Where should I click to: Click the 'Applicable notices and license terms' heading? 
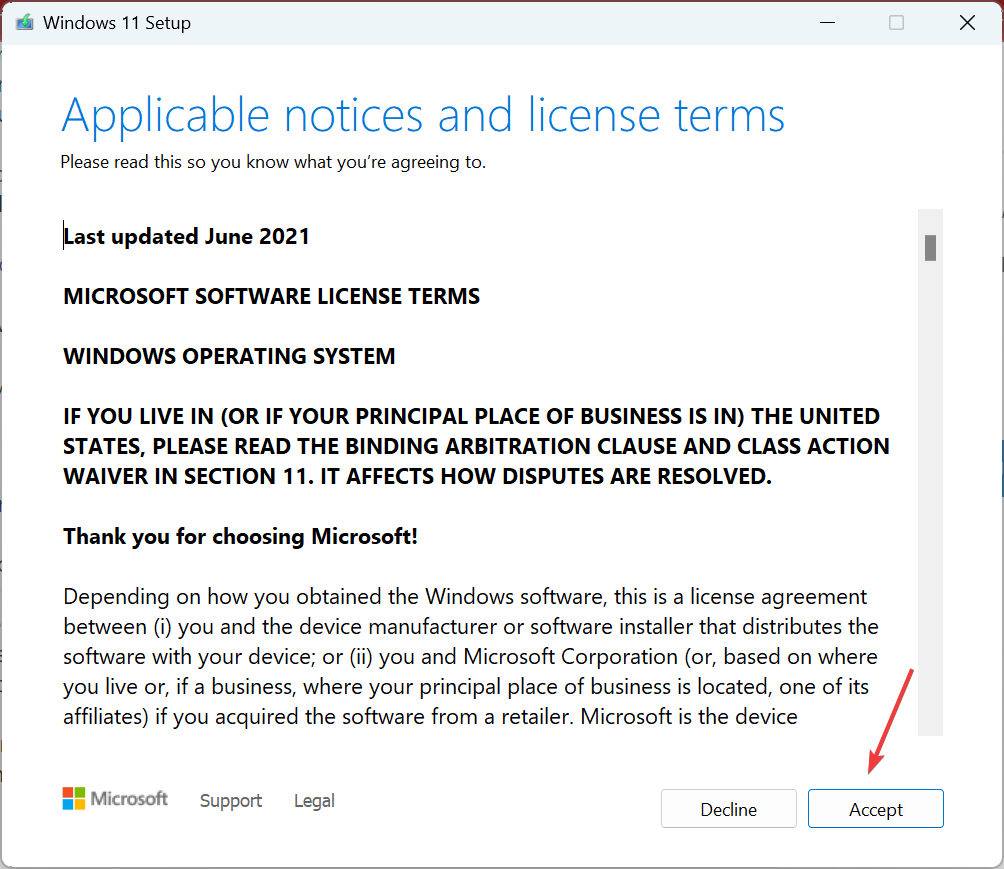tap(423, 115)
